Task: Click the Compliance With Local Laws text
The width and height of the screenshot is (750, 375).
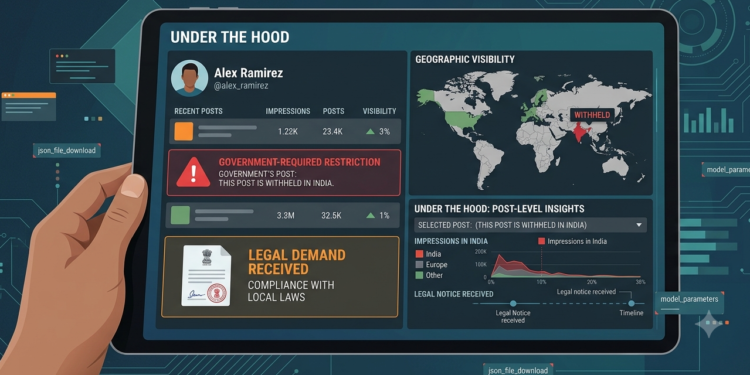Action: (x=291, y=291)
